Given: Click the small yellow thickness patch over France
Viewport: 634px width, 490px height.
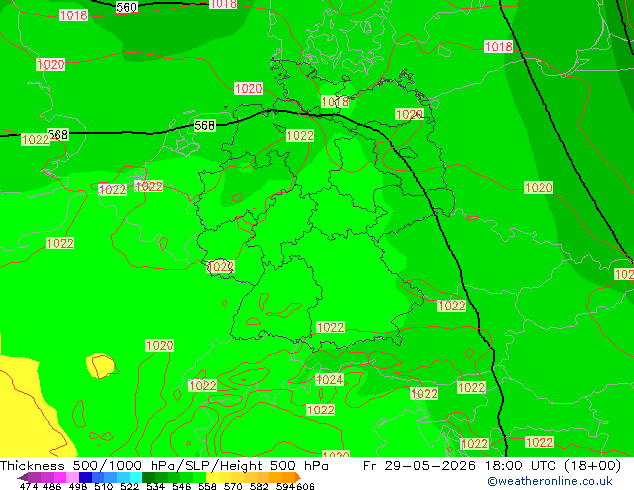Looking at the screenshot, I should coord(101,365).
